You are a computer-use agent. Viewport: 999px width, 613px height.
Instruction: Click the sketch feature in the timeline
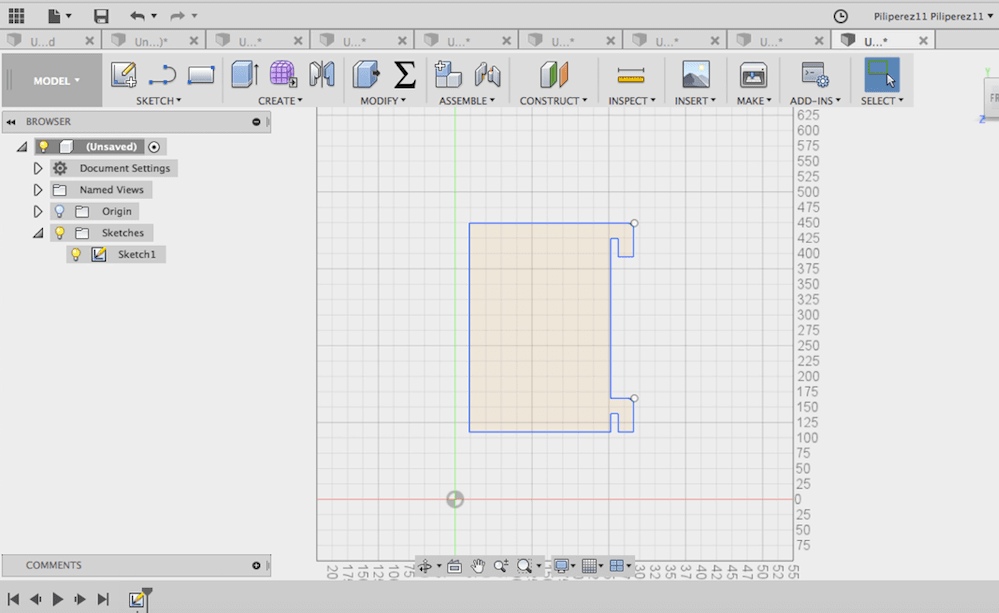tap(137, 599)
